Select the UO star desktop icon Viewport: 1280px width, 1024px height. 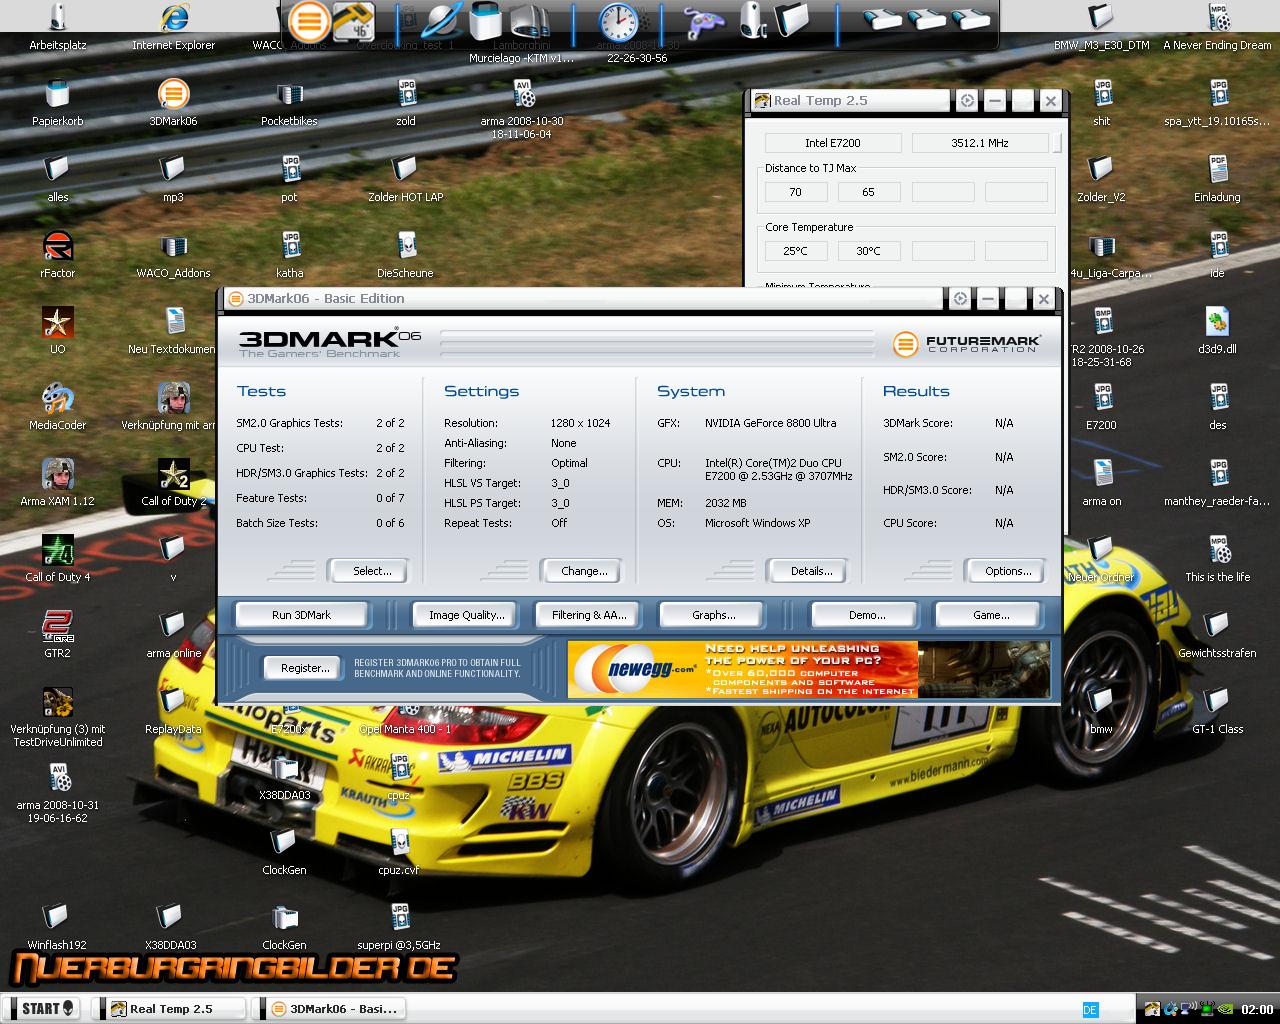tap(58, 331)
